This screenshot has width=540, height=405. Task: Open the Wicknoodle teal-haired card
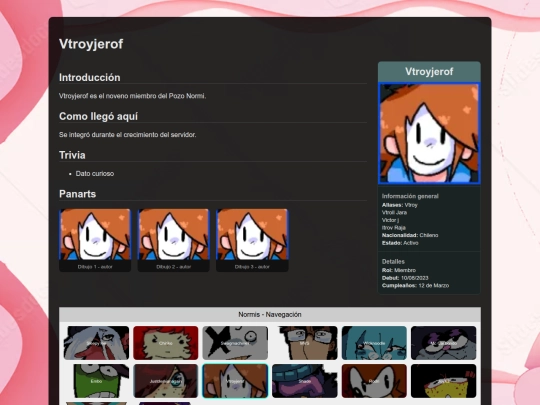[374, 343]
